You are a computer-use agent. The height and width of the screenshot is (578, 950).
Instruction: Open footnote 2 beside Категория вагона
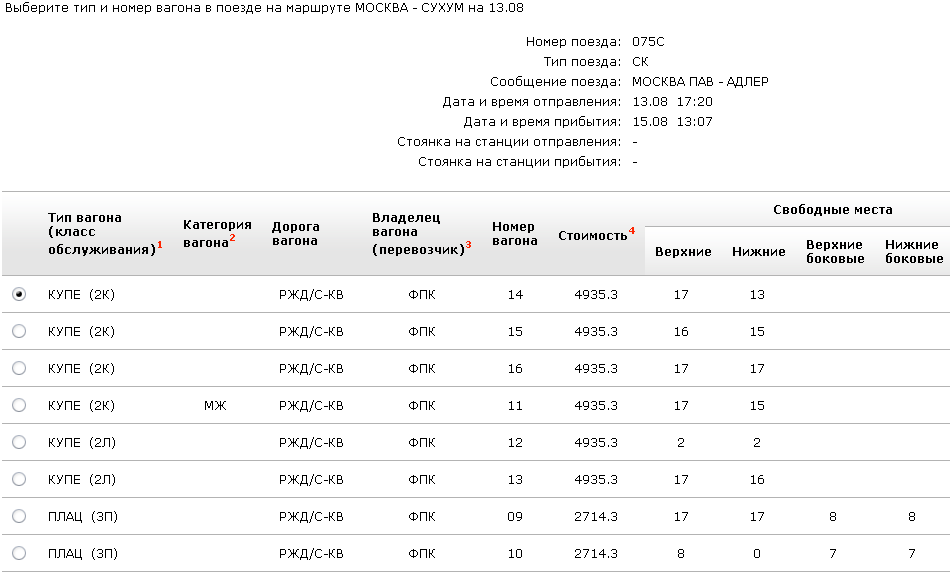[232, 238]
